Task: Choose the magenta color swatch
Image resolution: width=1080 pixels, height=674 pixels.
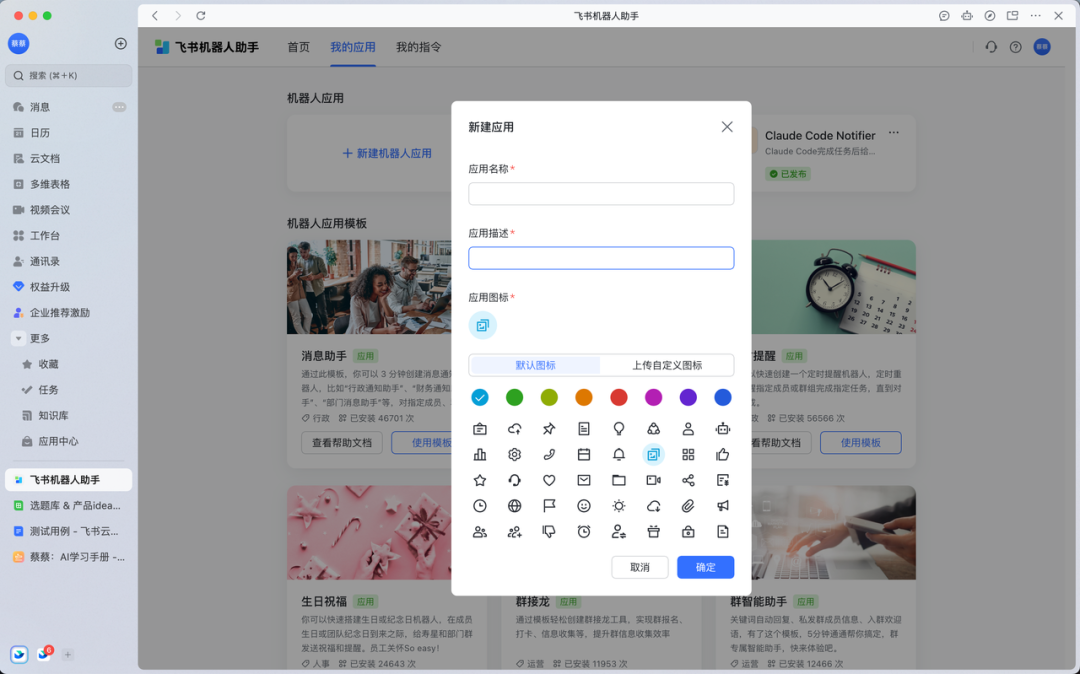Action: tap(654, 397)
